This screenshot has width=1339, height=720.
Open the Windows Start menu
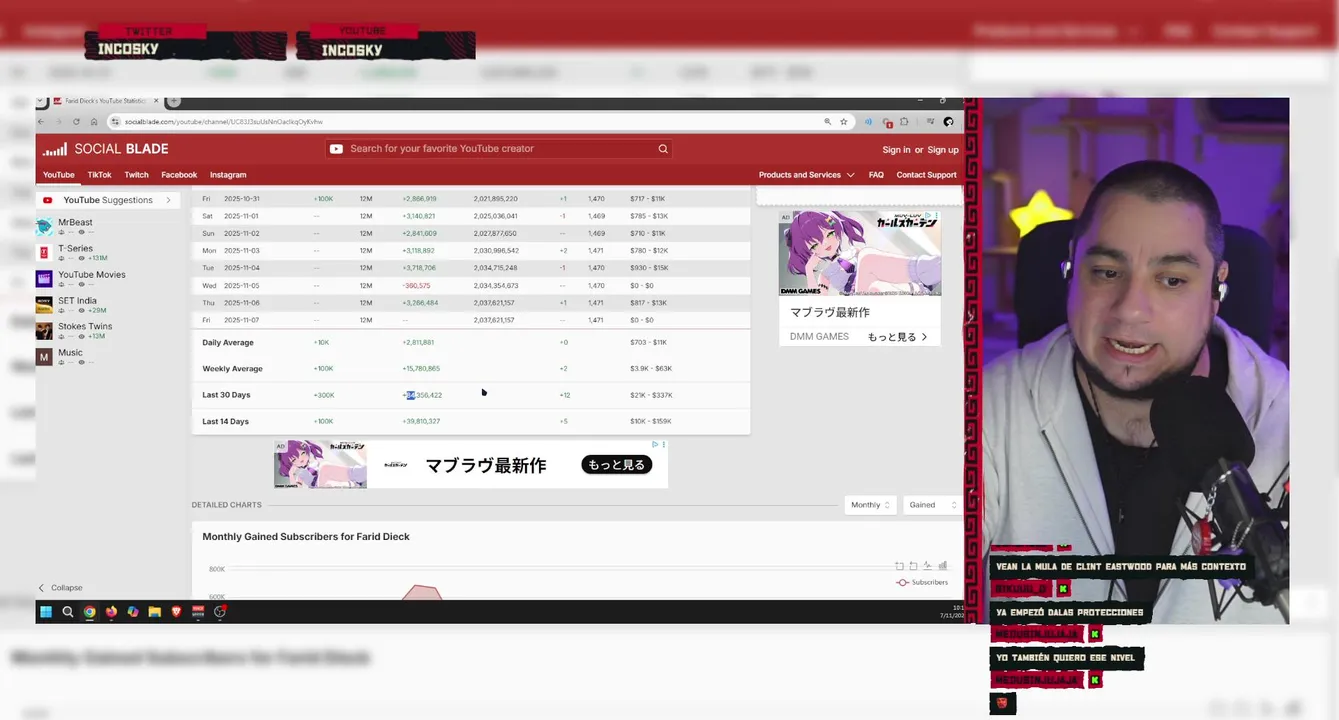tap(46, 612)
